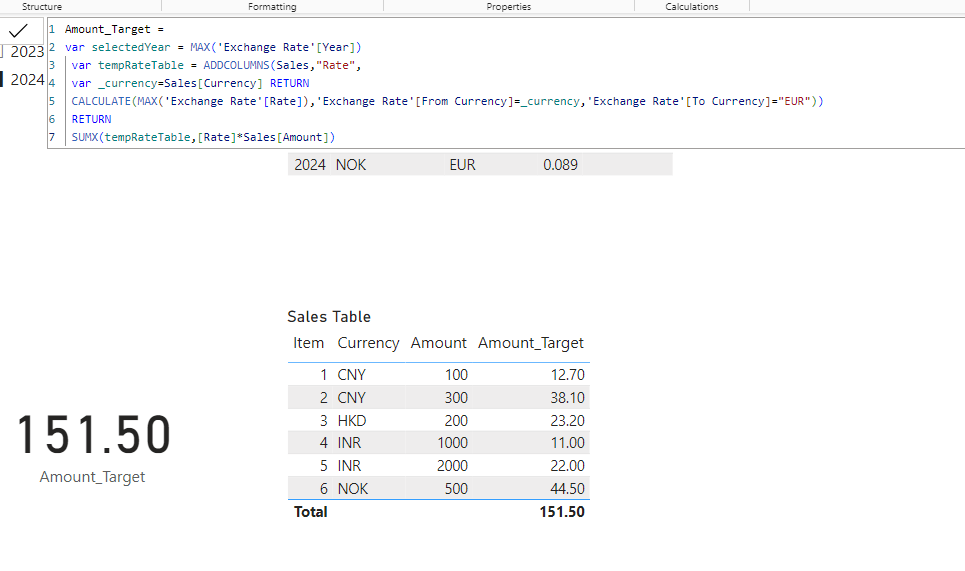The image size is (965, 571).
Task: Commit the formula with the checkmark icon
Action: coord(18,30)
